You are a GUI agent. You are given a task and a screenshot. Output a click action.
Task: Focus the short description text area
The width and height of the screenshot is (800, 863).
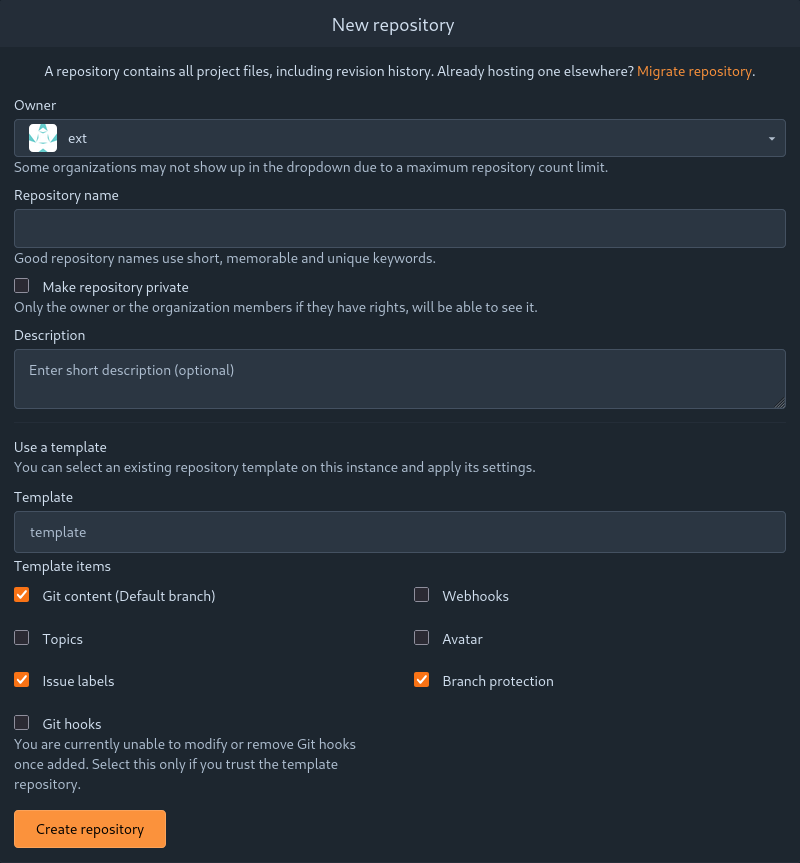[400, 378]
